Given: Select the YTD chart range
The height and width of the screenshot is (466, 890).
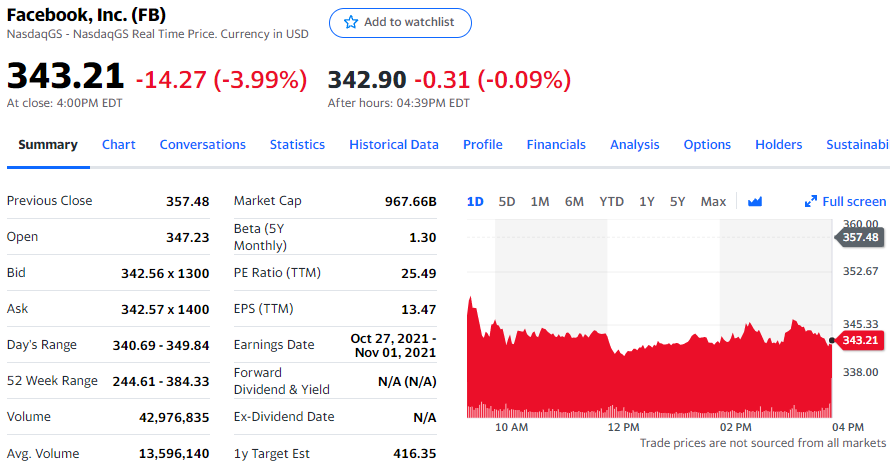Looking at the screenshot, I should click(x=611, y=201).
